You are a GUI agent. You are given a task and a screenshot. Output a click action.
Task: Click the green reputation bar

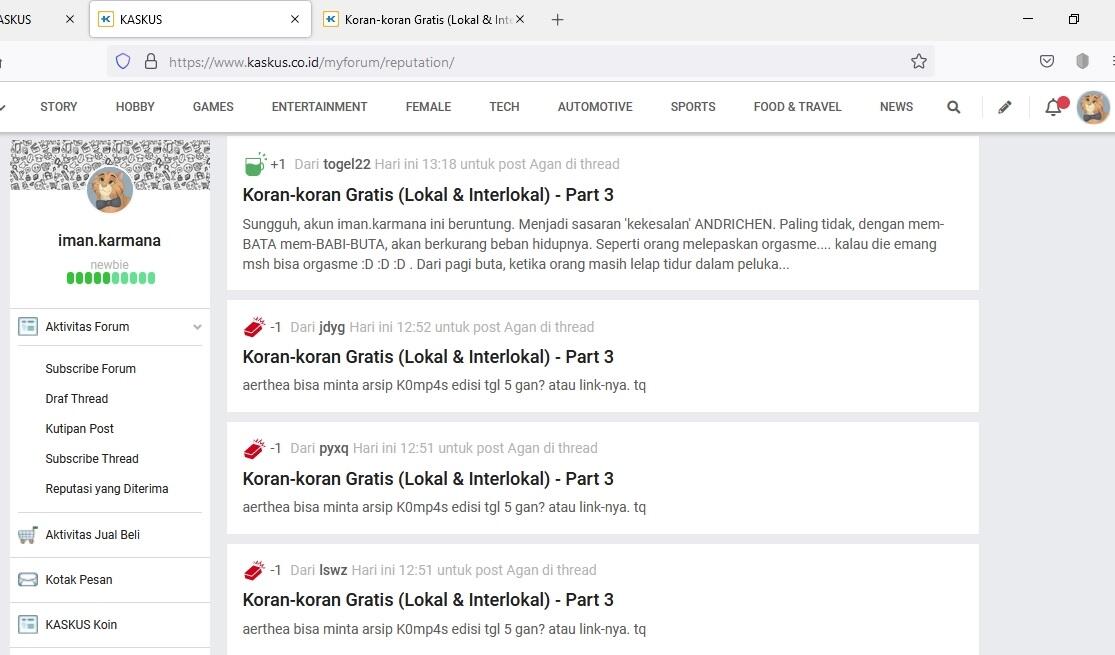[111, 278]
